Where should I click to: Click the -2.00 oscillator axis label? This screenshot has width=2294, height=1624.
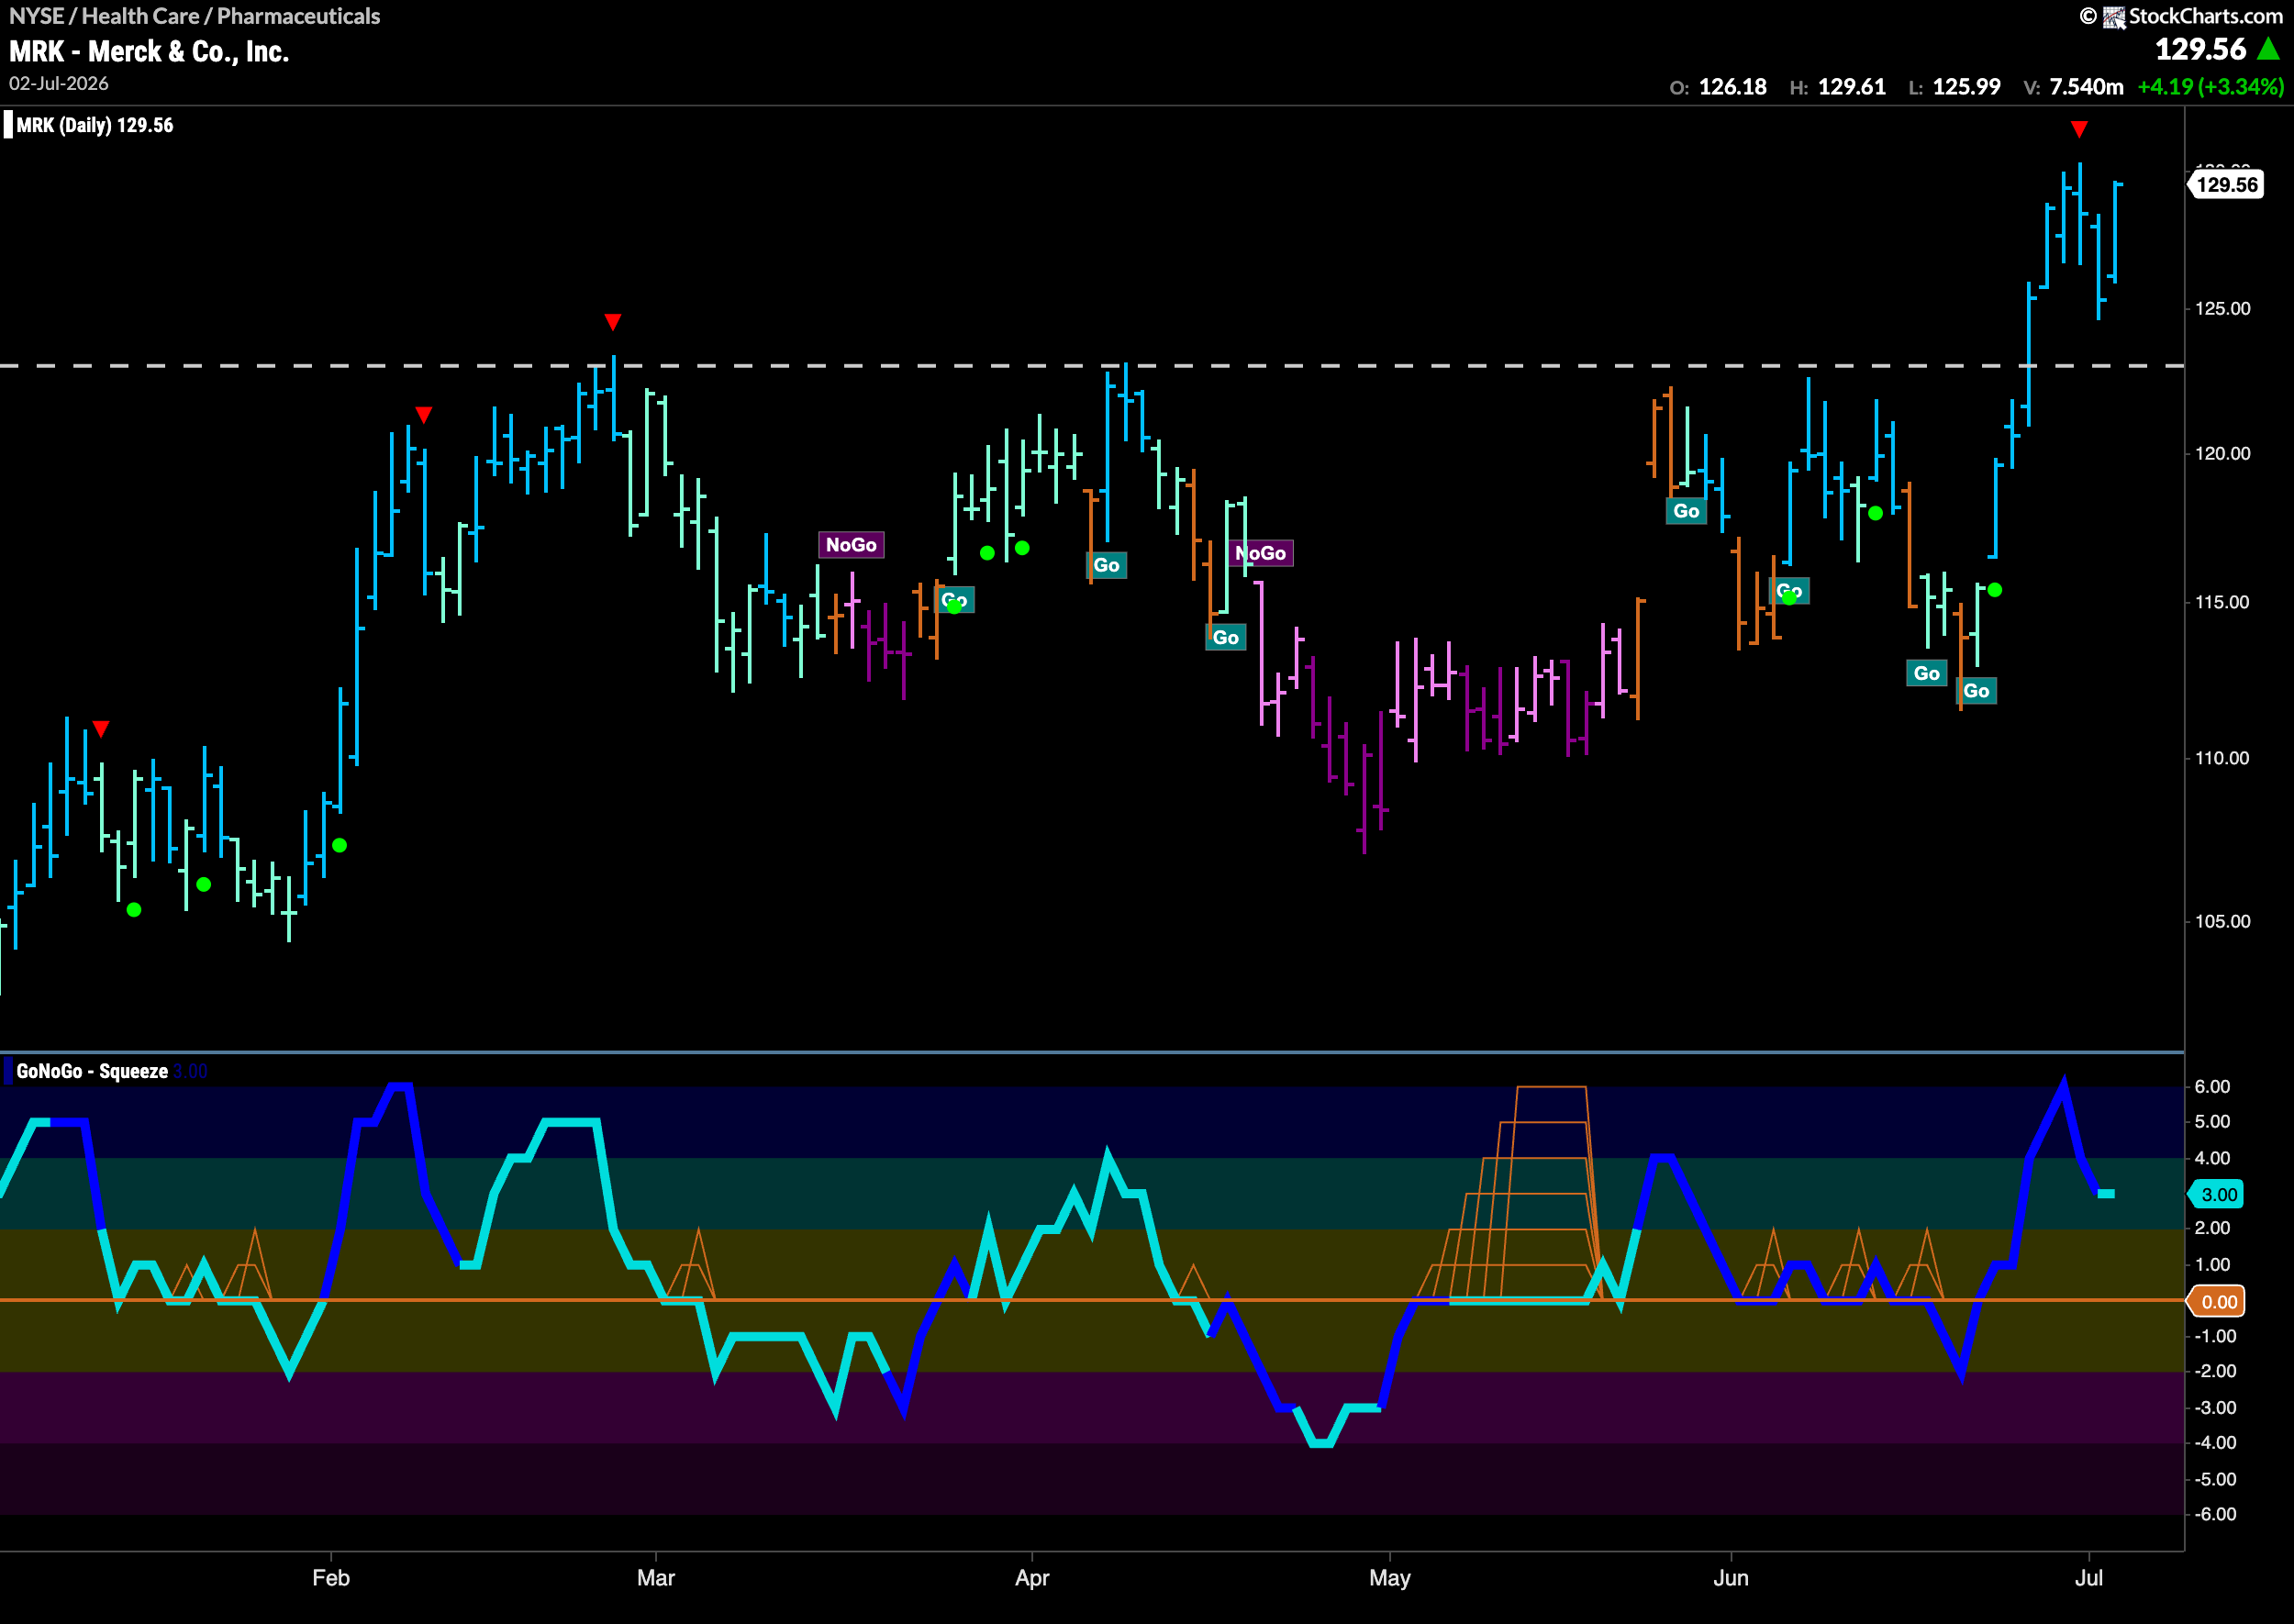coord(2214,1371)
